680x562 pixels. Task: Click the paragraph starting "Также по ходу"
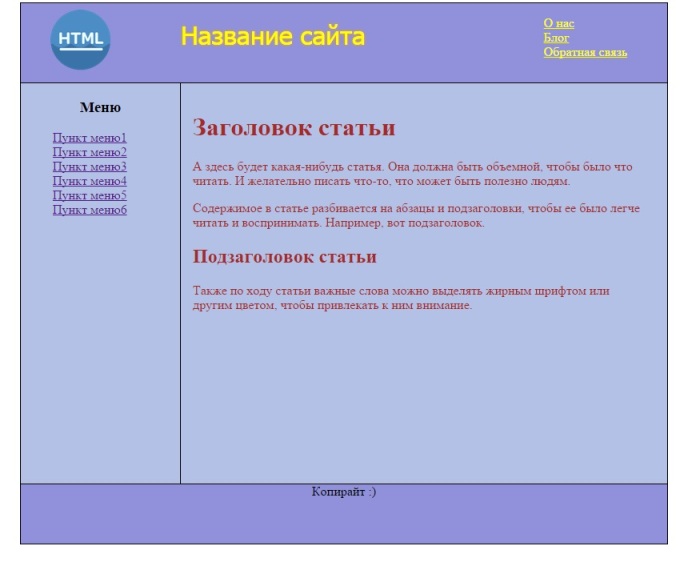401,298
